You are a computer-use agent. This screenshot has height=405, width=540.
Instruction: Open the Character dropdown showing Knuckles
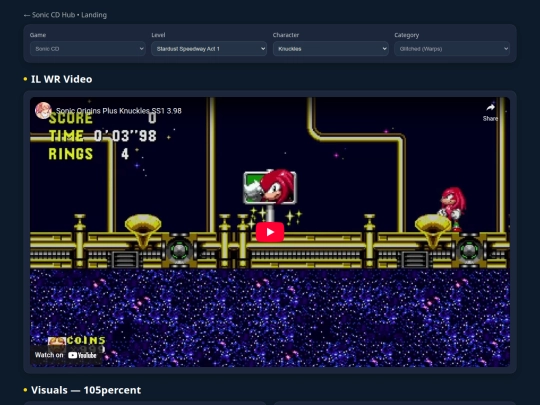coord(331,49)
